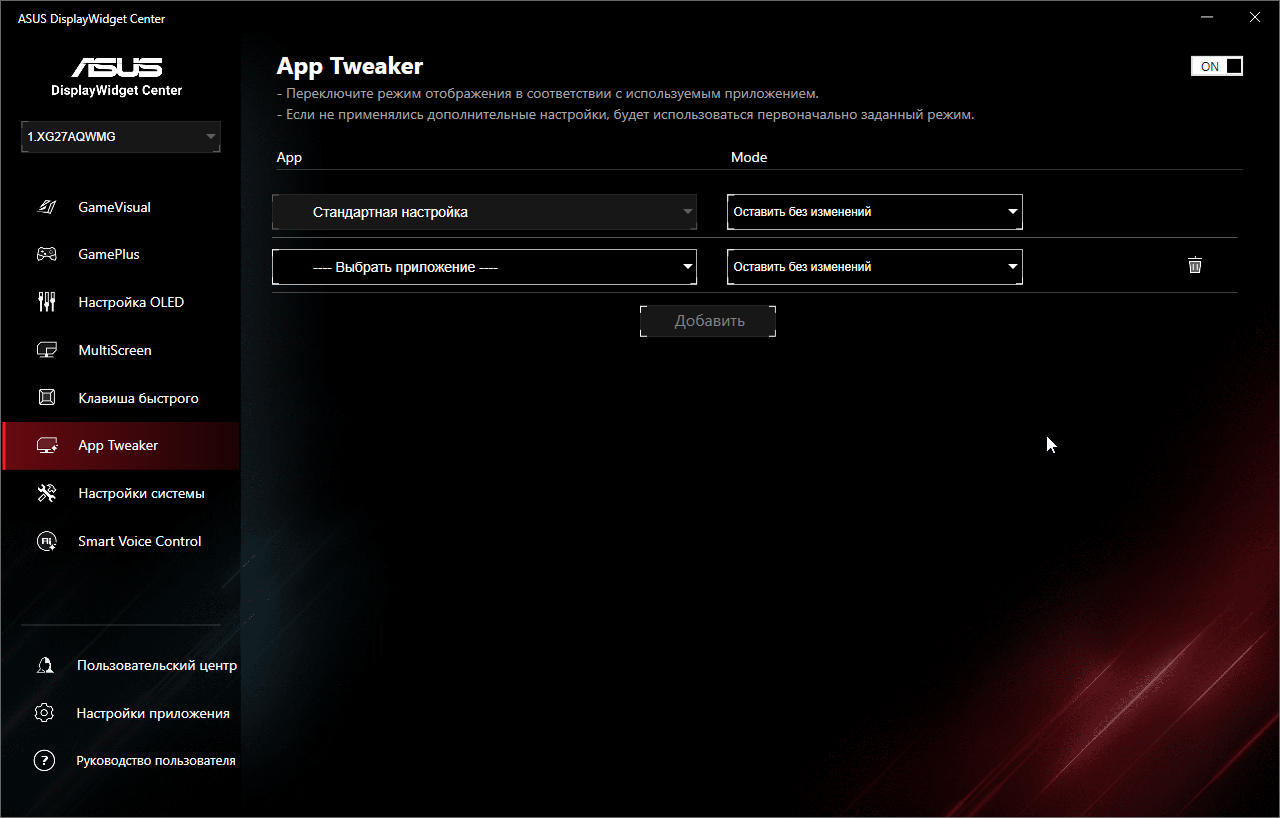The width and height of the screenshot is (1280, 818).
Task: Close the DisplayWidget Center window
Action: [1255, 16]
